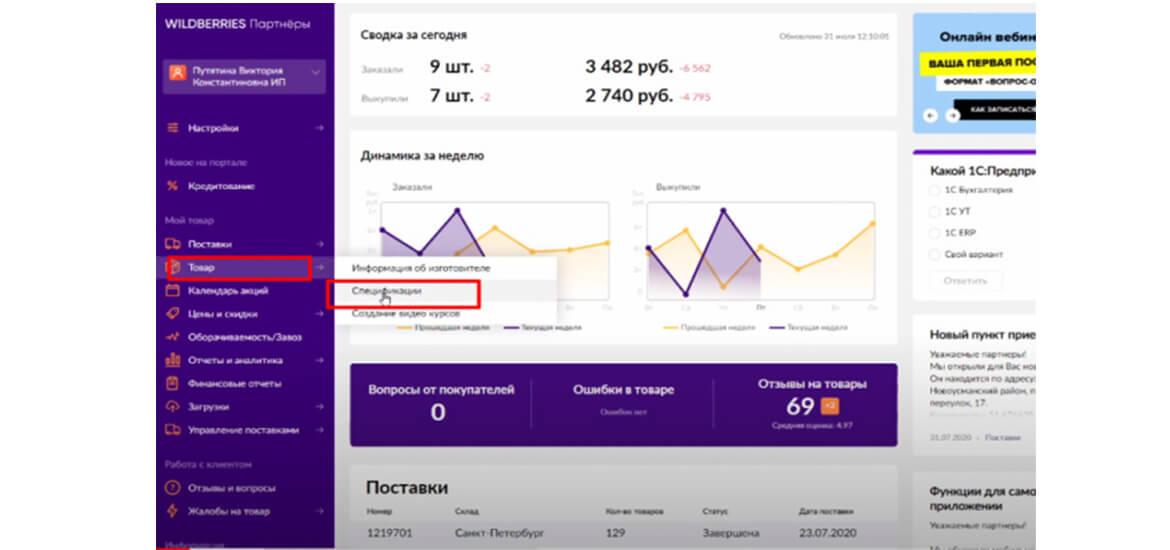The width and height of the screenshot is (1170, 550).
Task: Click the question icon beside Отзывы и вопросы
Action: click(x=173, y=488)
